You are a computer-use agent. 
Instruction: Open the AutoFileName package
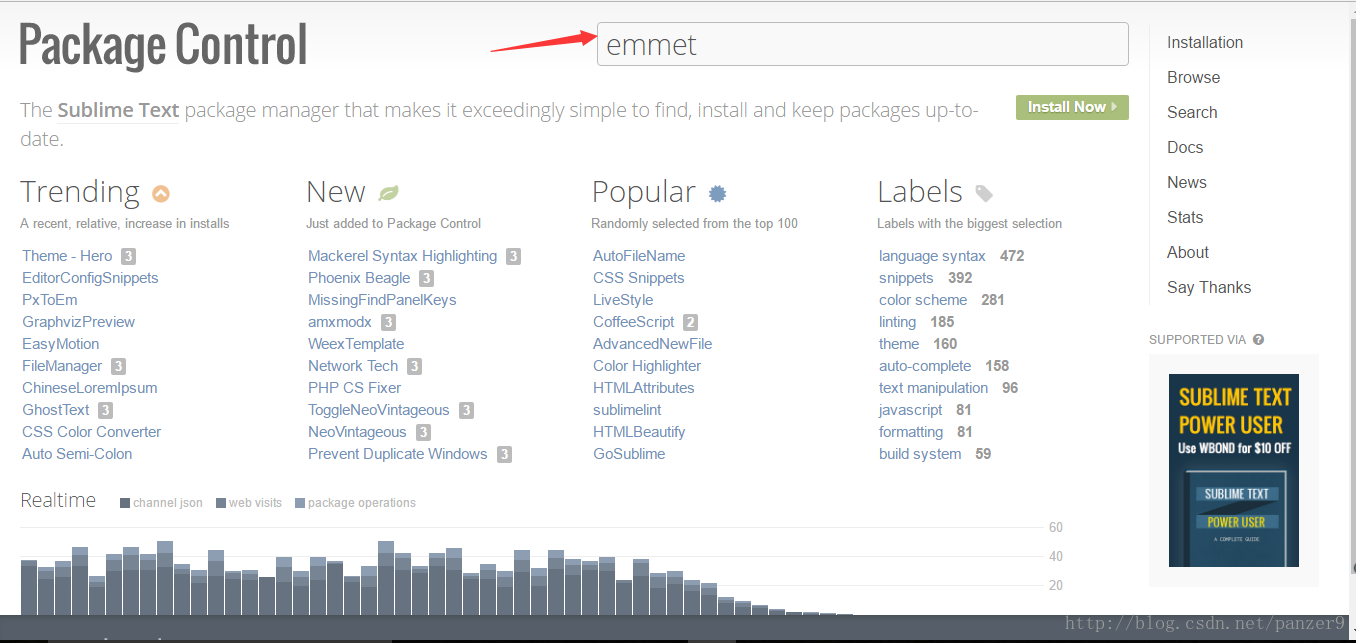tap(639, 256)
